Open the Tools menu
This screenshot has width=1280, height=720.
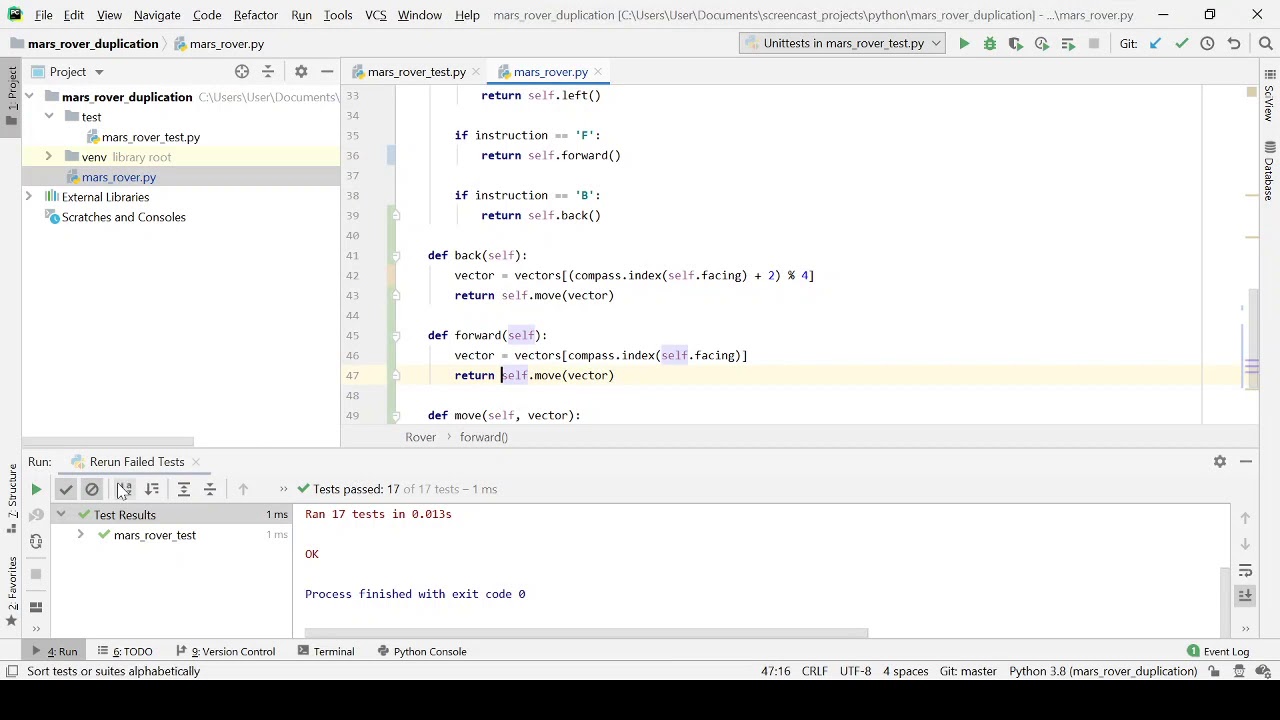coord(338,15)
